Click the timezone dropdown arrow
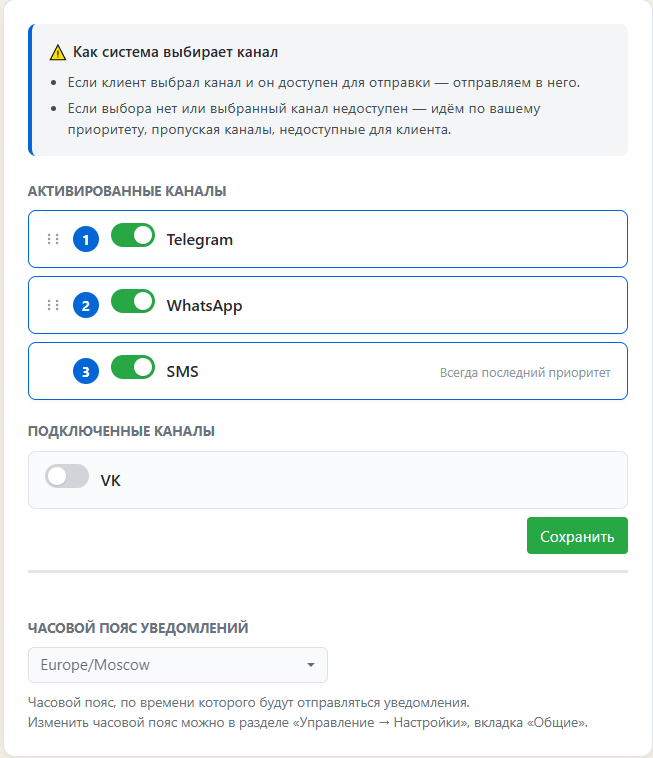This screenshot has width=653, height=758. [311, 665]
